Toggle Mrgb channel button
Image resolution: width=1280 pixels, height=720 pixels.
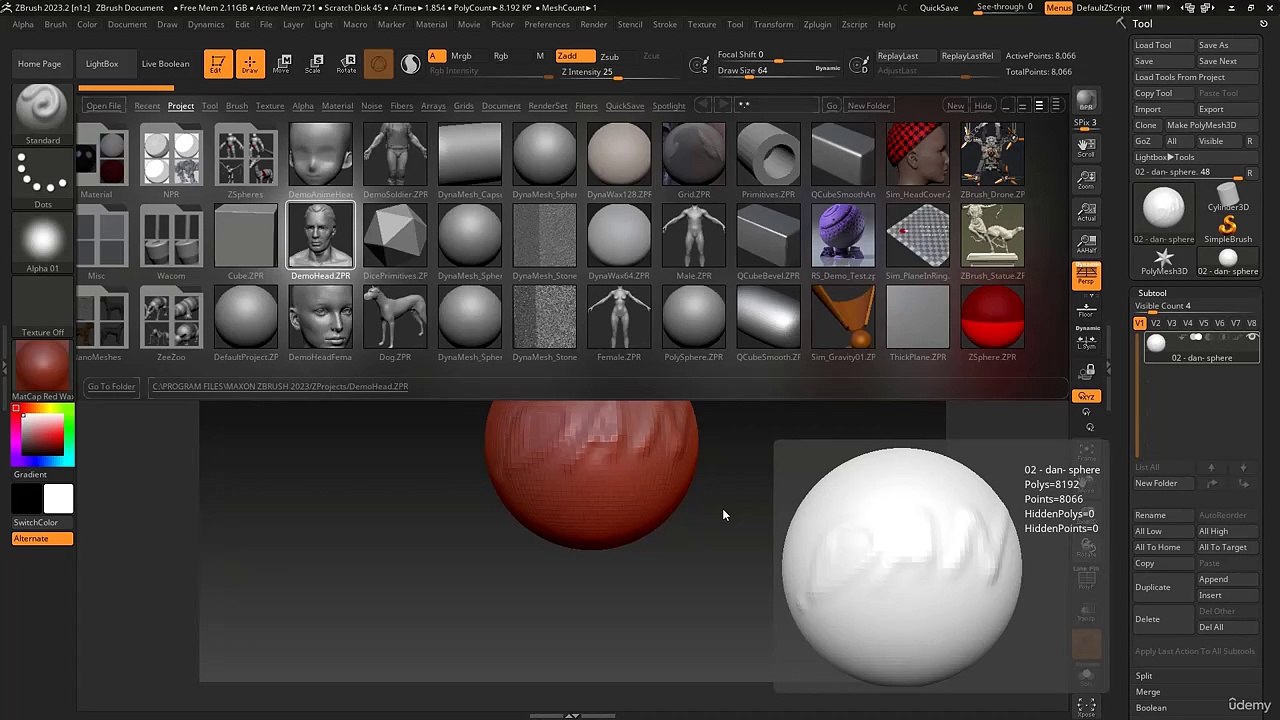pyautogui.click(x=461, y=56)
